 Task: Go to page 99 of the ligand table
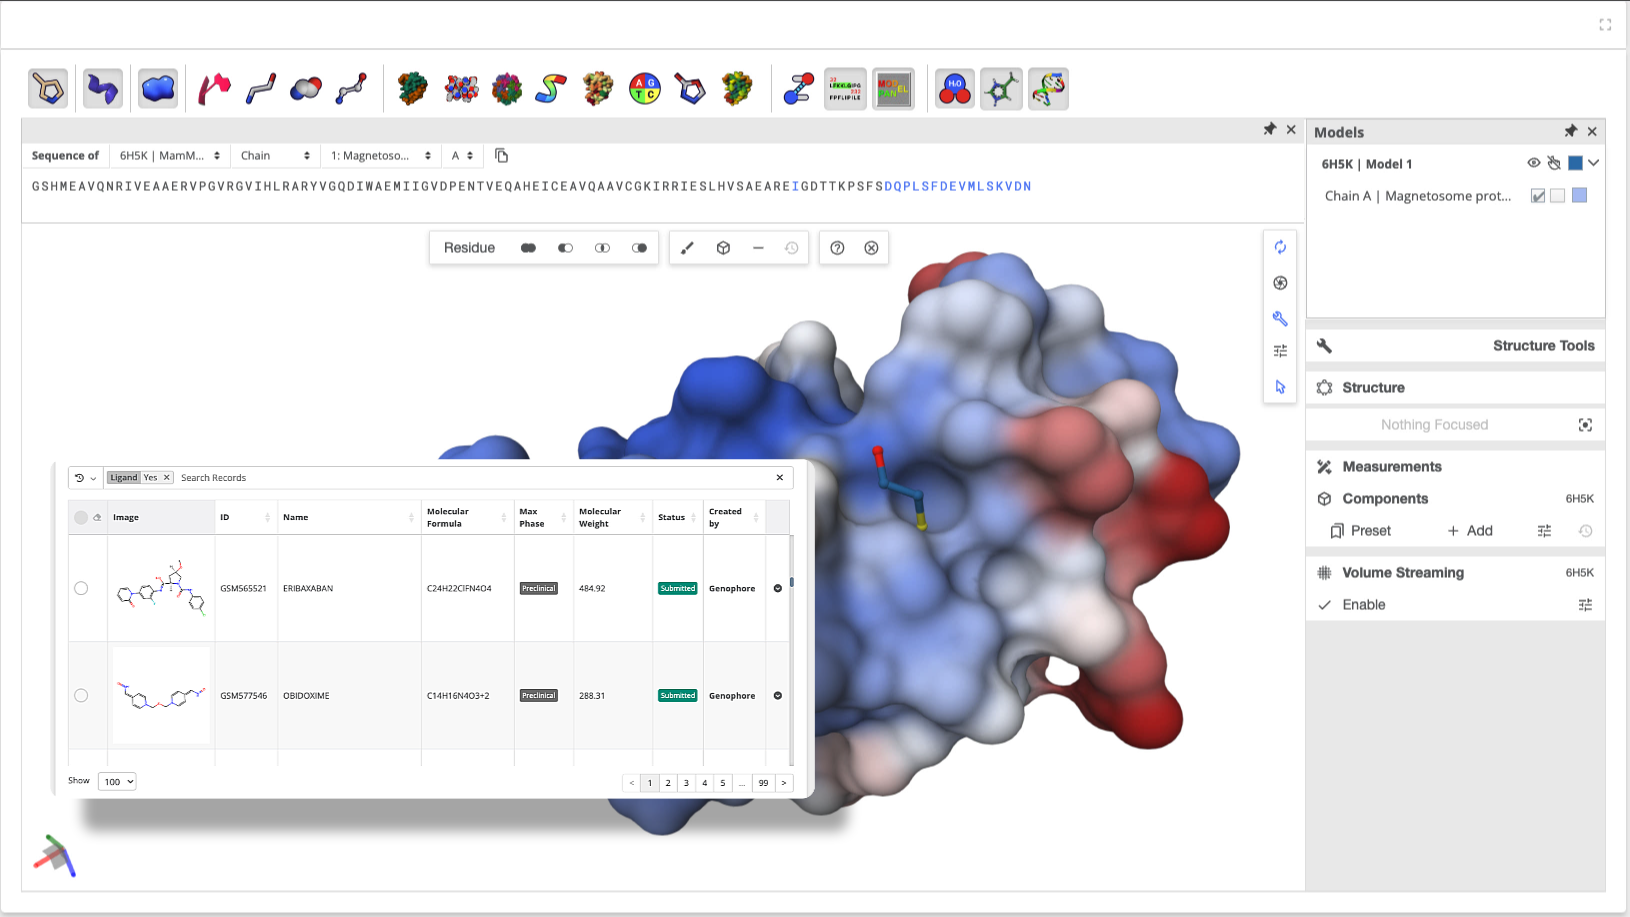763,783
